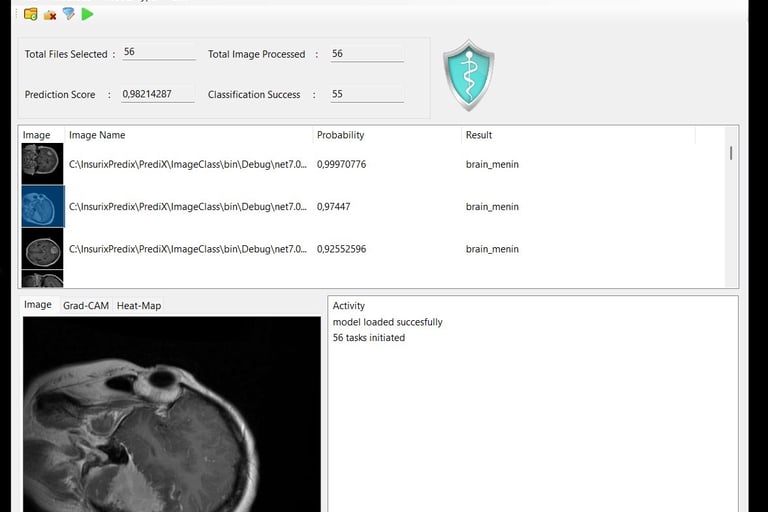Click the results list vertical scrollbar thumb
The height and width of the screenshot is (512, 768).
[731, 153]
